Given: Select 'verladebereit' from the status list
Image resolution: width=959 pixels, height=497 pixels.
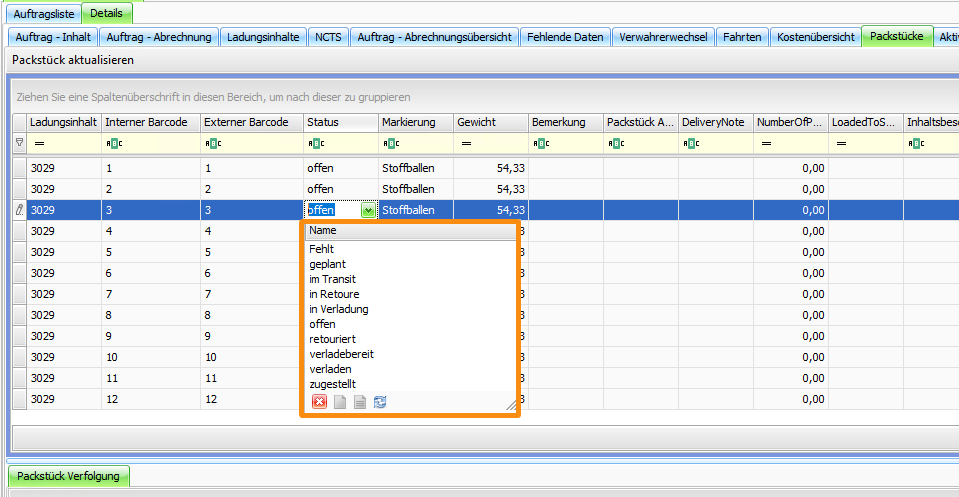Looking at the screenshot, I should [341, 354].
